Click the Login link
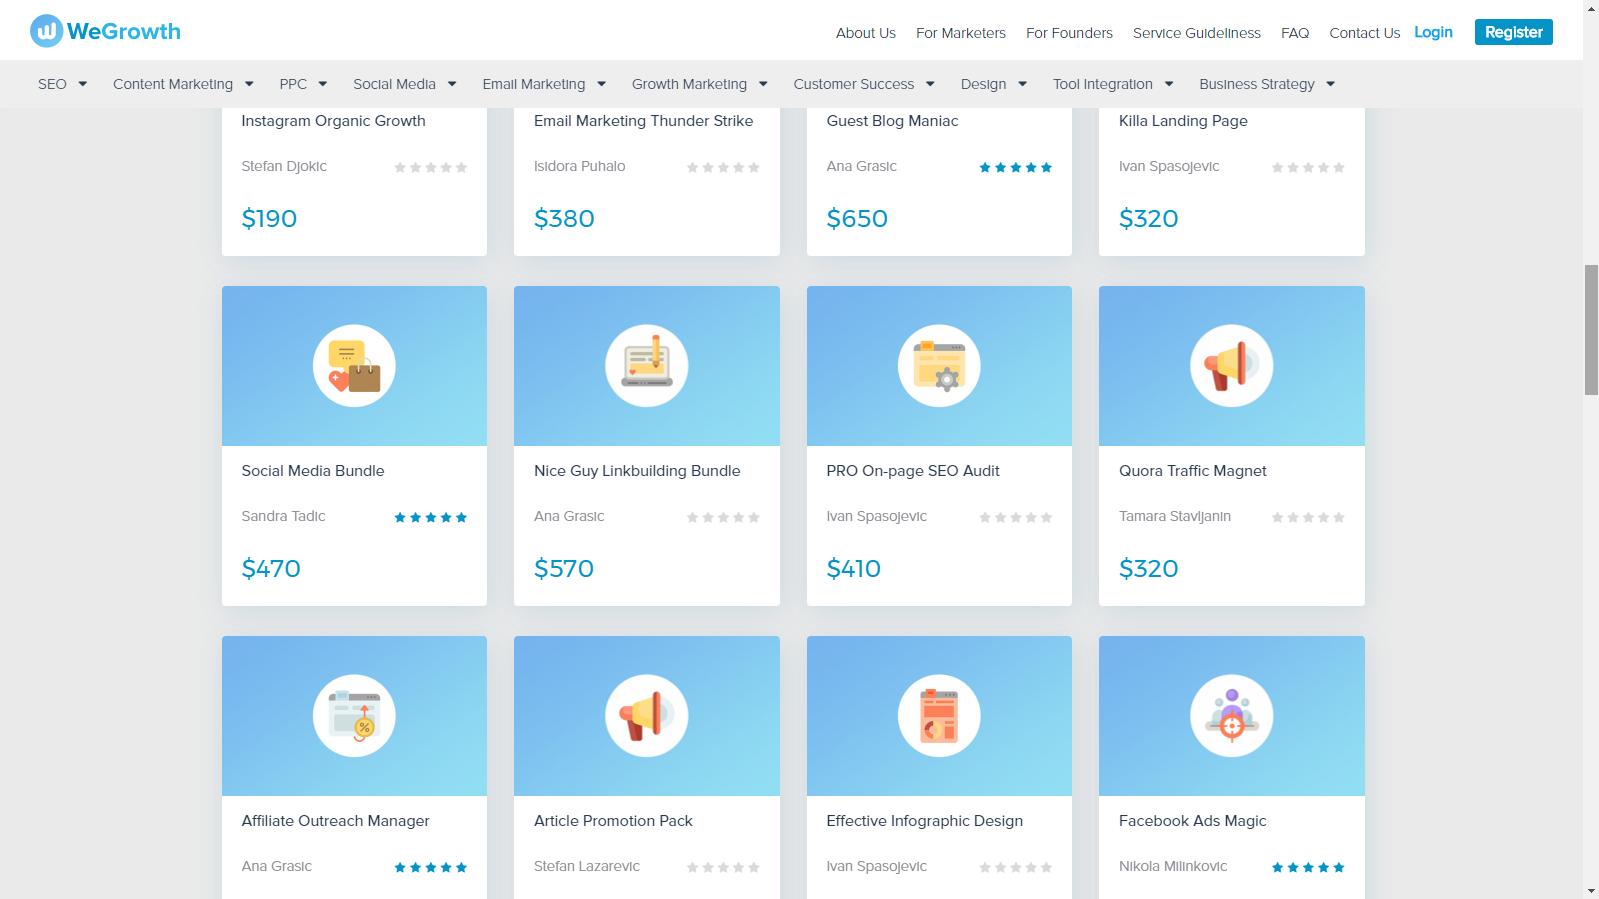The image size is (1599, 899). point(1433,32)
